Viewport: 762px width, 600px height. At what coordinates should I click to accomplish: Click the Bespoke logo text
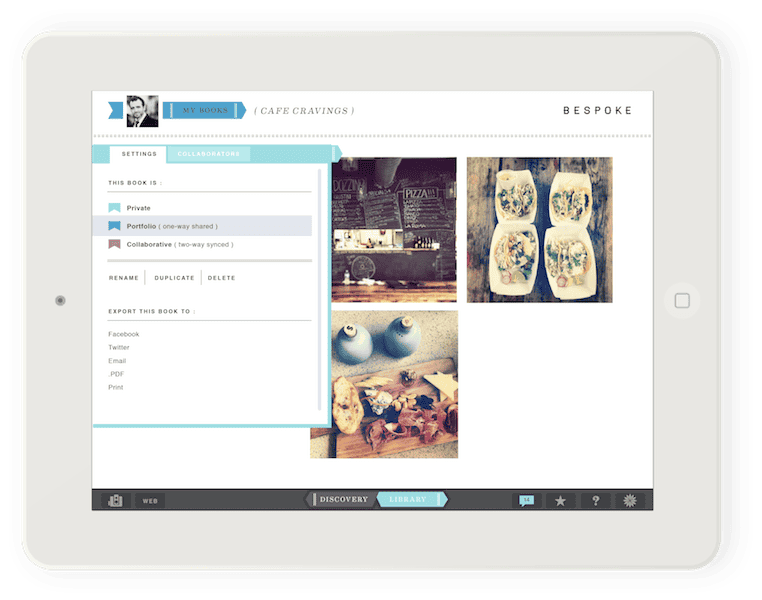[597, 111]
